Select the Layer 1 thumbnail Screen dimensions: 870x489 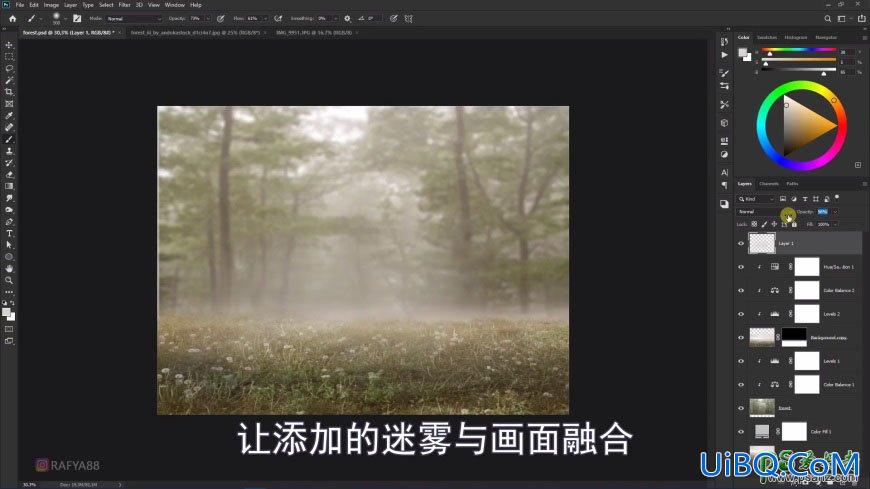pyautogui.click(x=762, y=243)
